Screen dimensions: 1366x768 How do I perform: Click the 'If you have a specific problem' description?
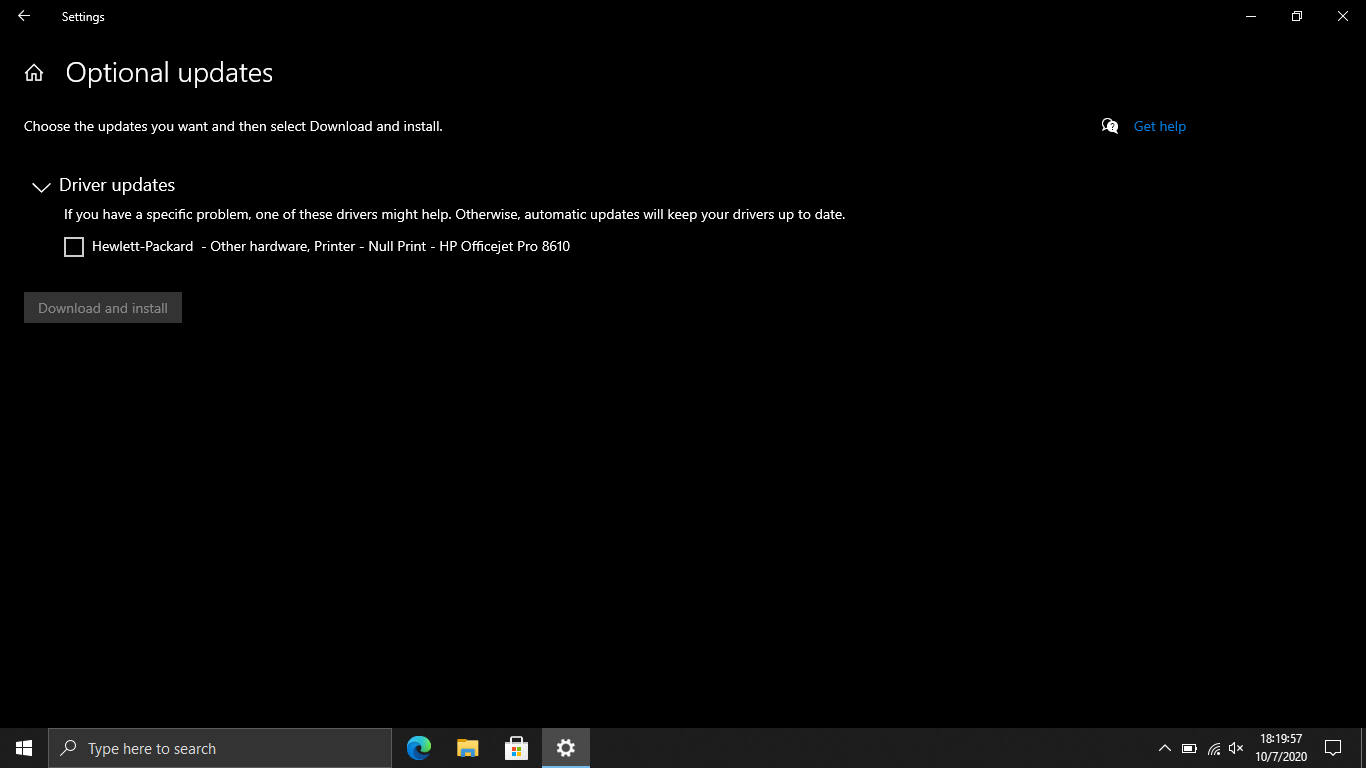click(455, 214)
